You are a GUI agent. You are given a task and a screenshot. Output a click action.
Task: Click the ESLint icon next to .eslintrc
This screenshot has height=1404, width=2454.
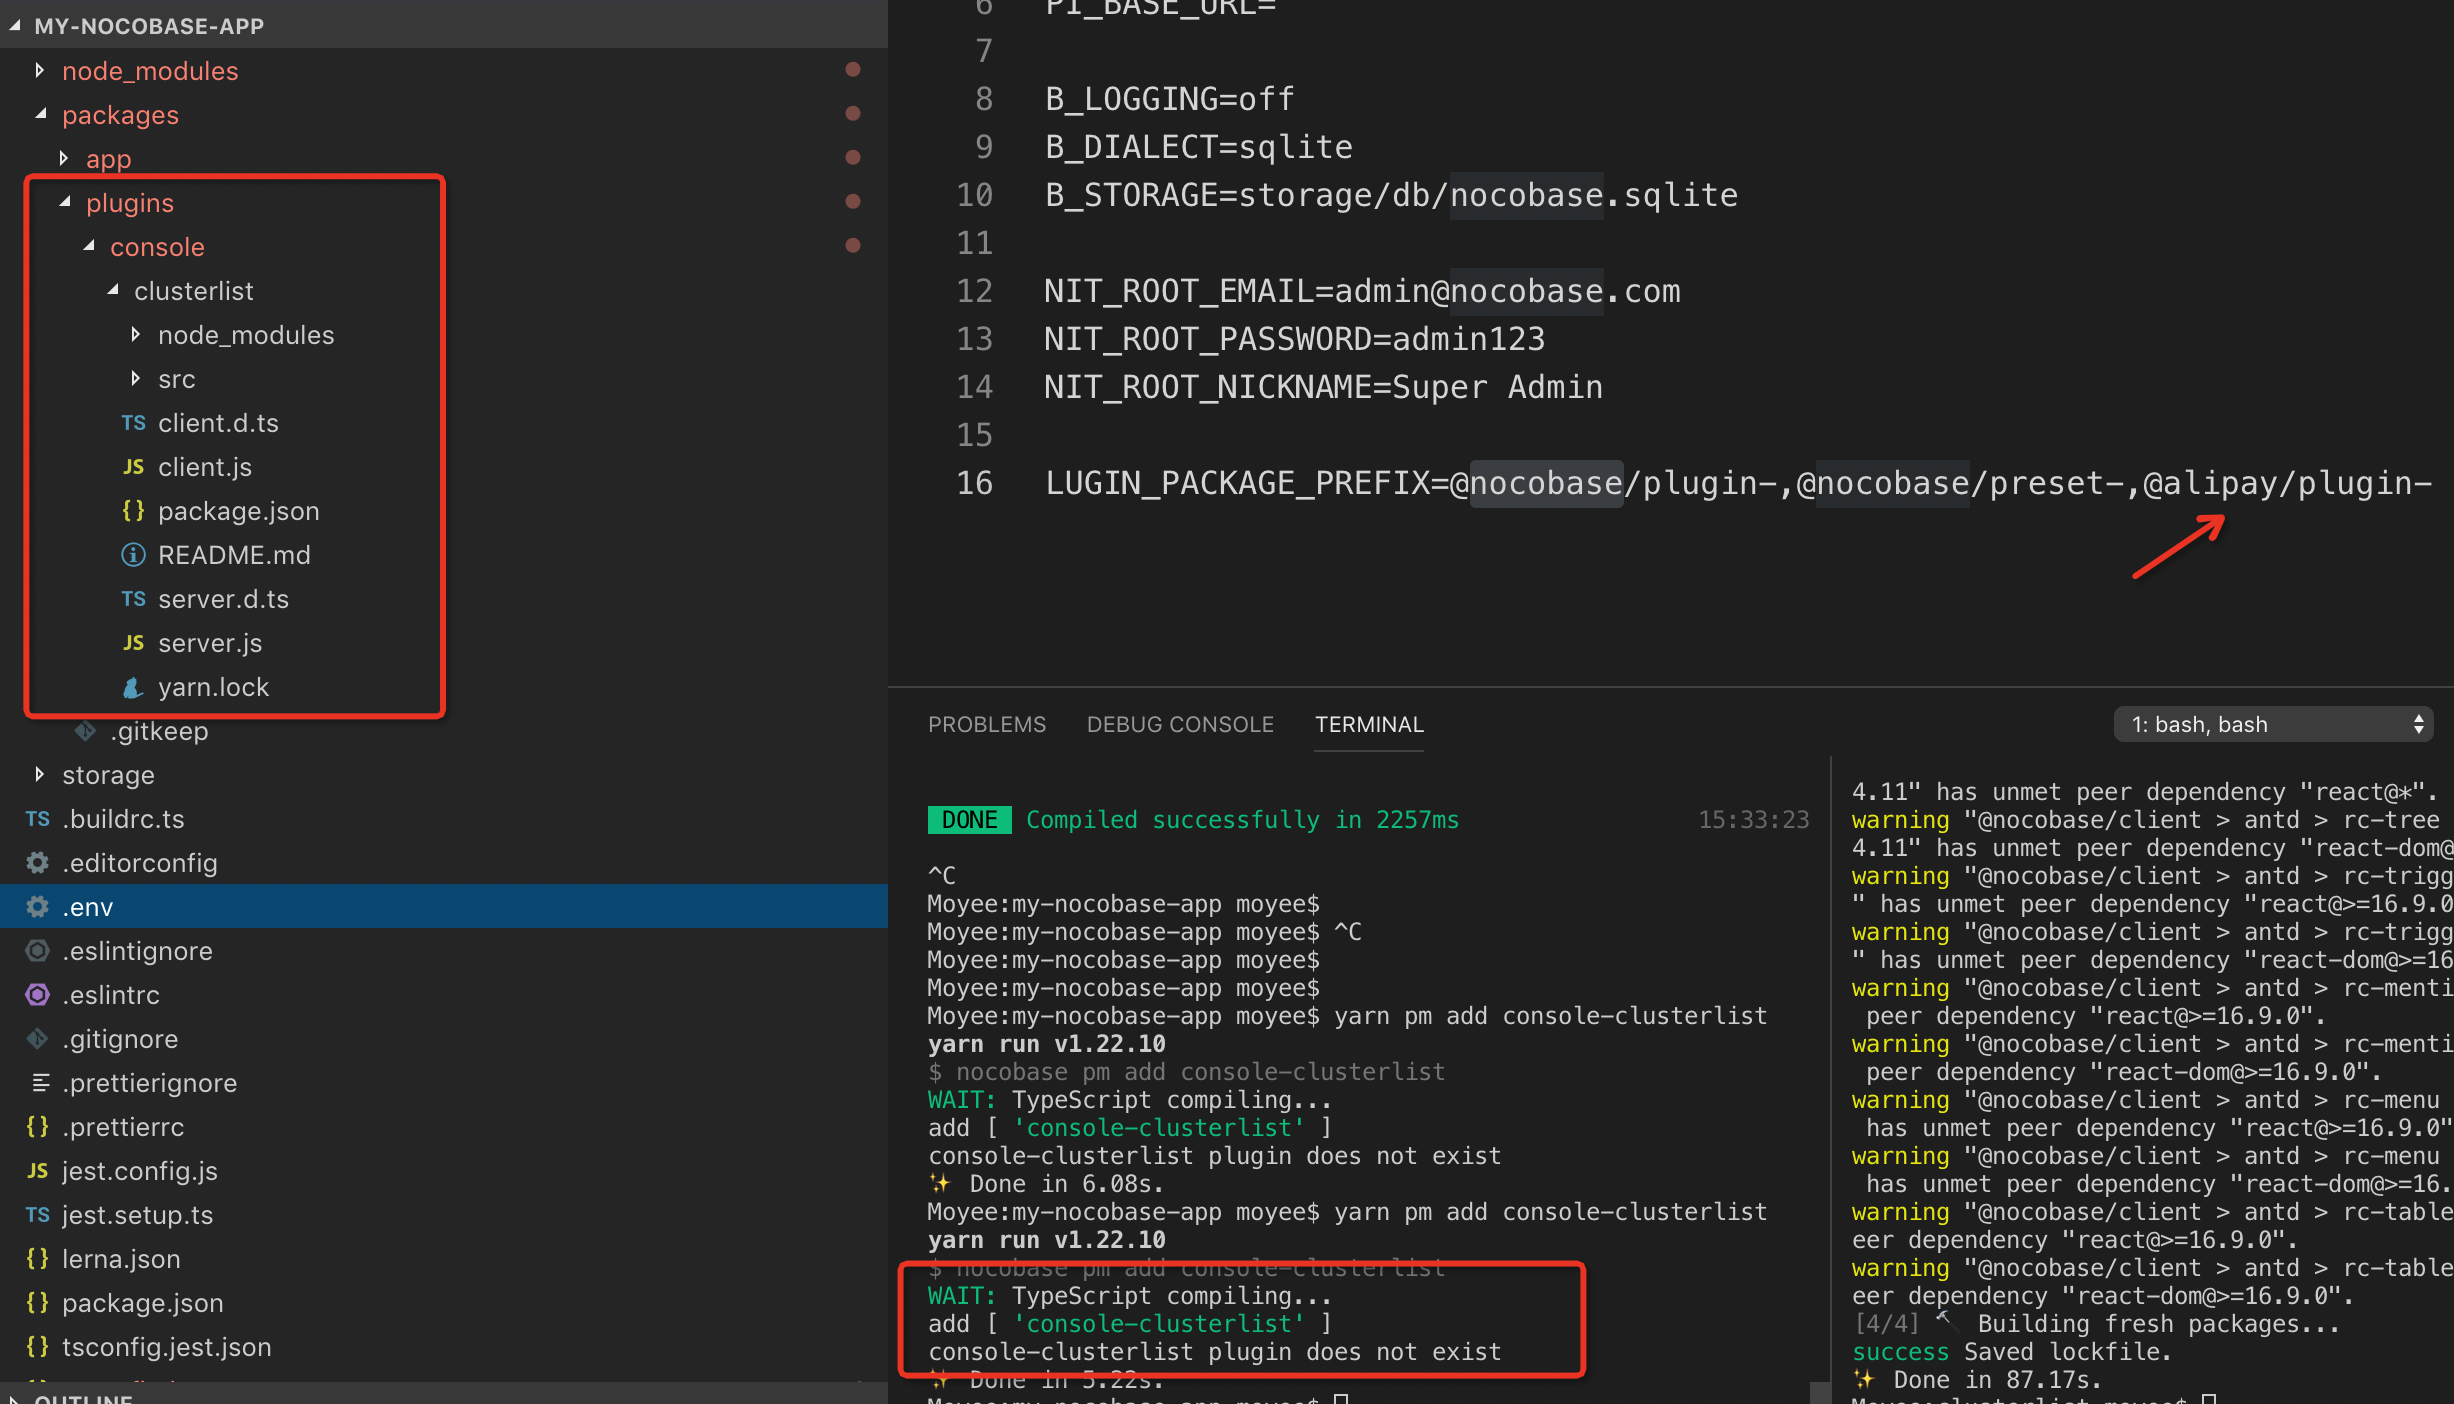pyautogui.click(x=36, y=995)
